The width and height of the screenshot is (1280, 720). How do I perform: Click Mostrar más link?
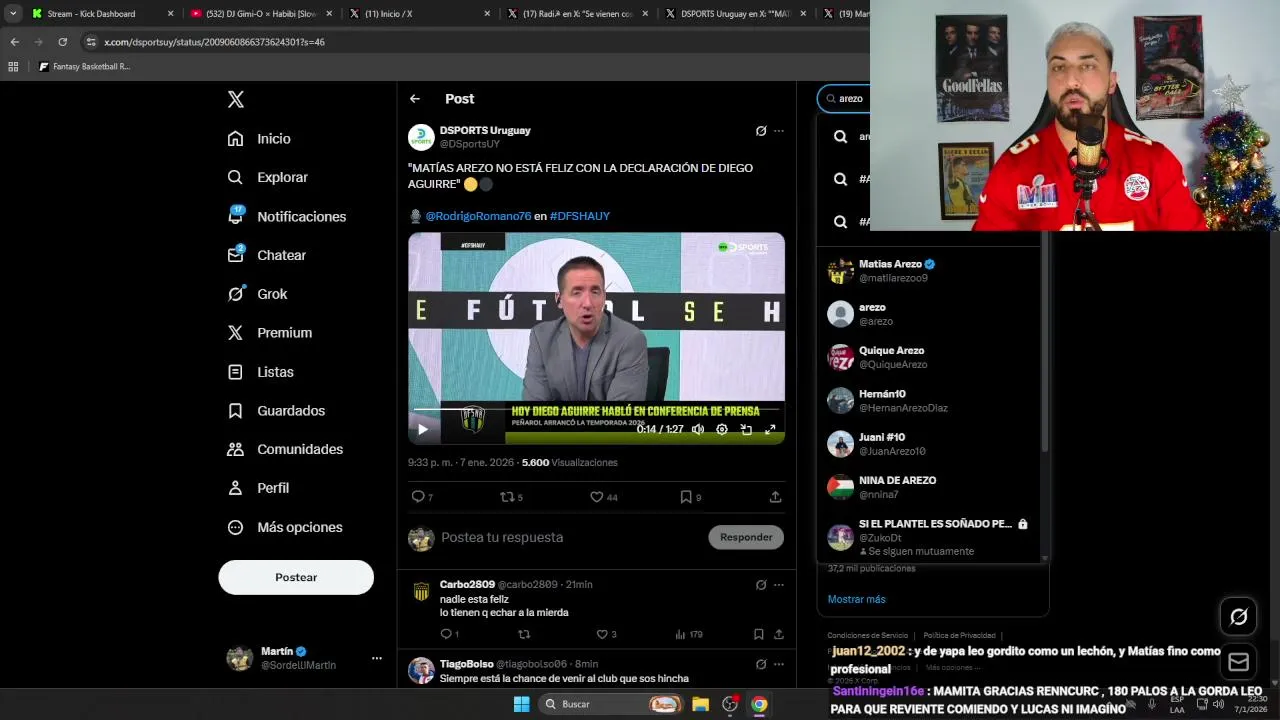(x=856, y=599)
